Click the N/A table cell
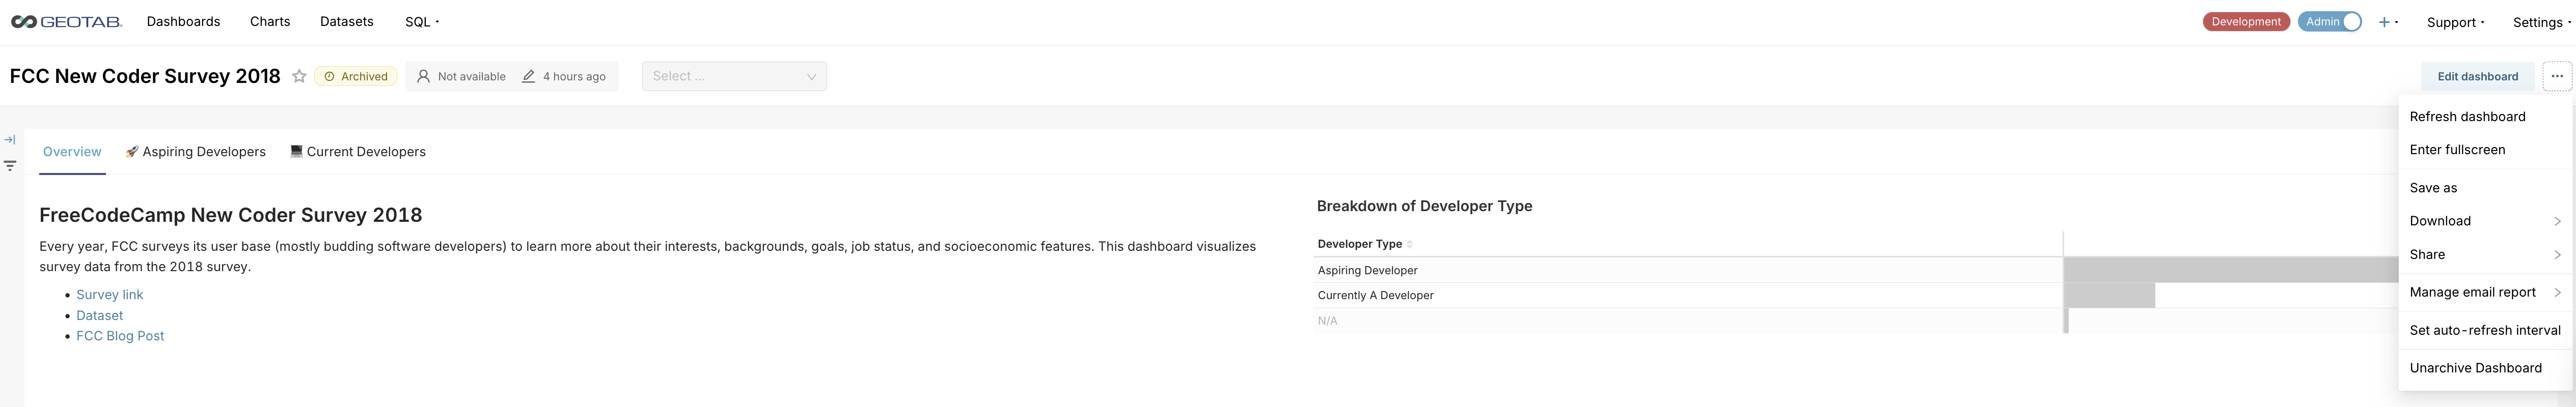2576x407 pixels. 1688,321
